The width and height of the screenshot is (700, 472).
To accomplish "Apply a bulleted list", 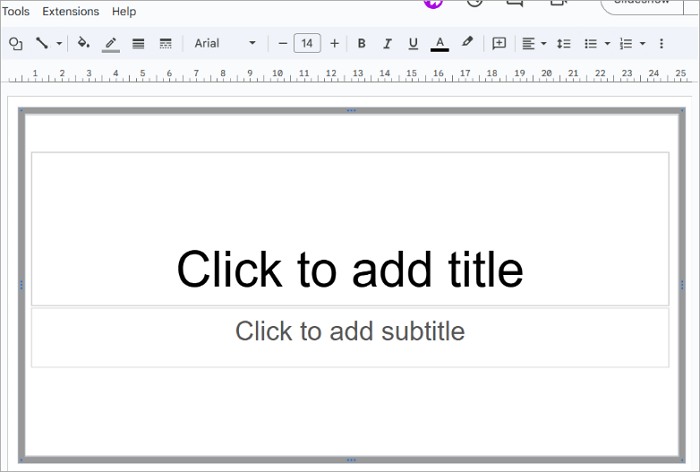I will [591, 43].
